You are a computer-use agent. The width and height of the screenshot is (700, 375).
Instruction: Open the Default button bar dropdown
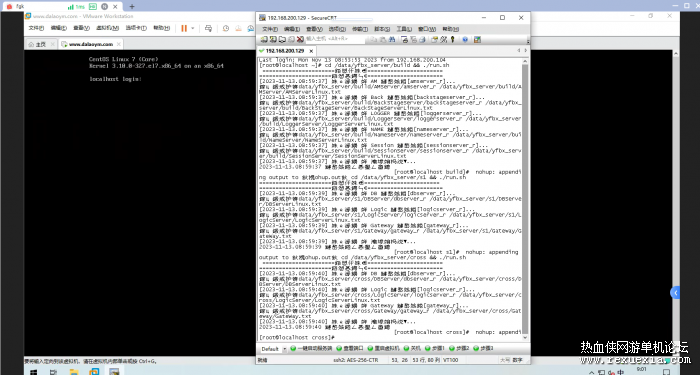tap(284, 349)
